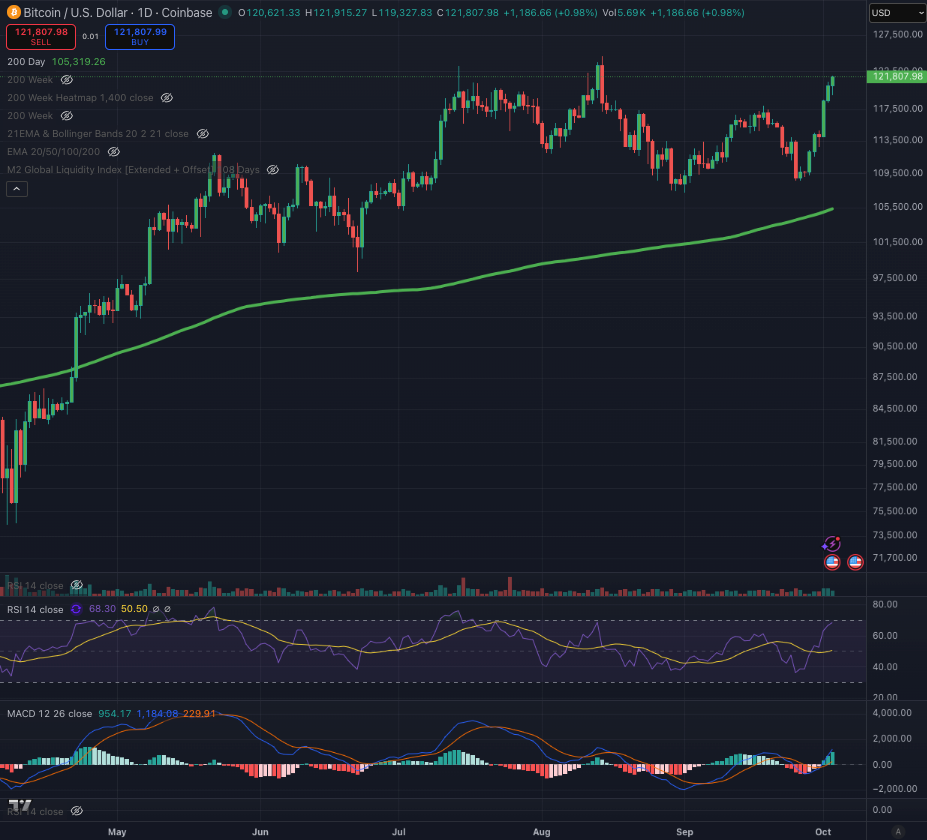
Task: Collapse the indicator legend with the chevron
Action: click(x=17, y=189)
